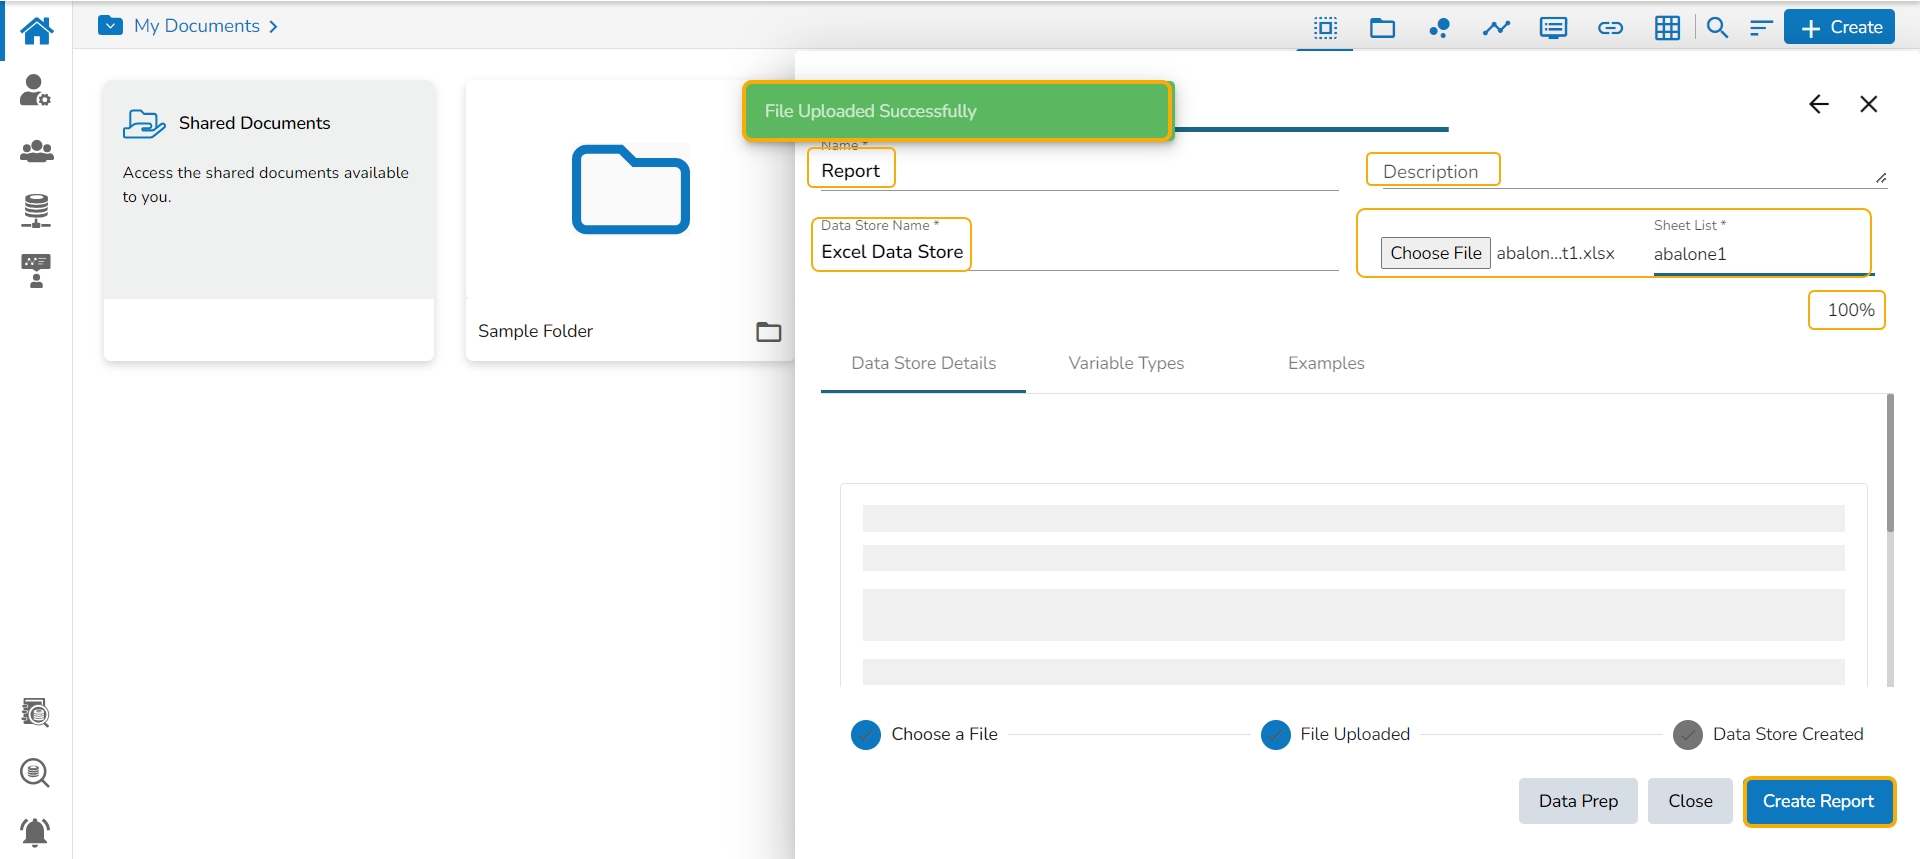Image resolution: width=1920 pixels, height=859 pixels.
Task: Switch to the grid view icon
Action: click(1667, 28)
